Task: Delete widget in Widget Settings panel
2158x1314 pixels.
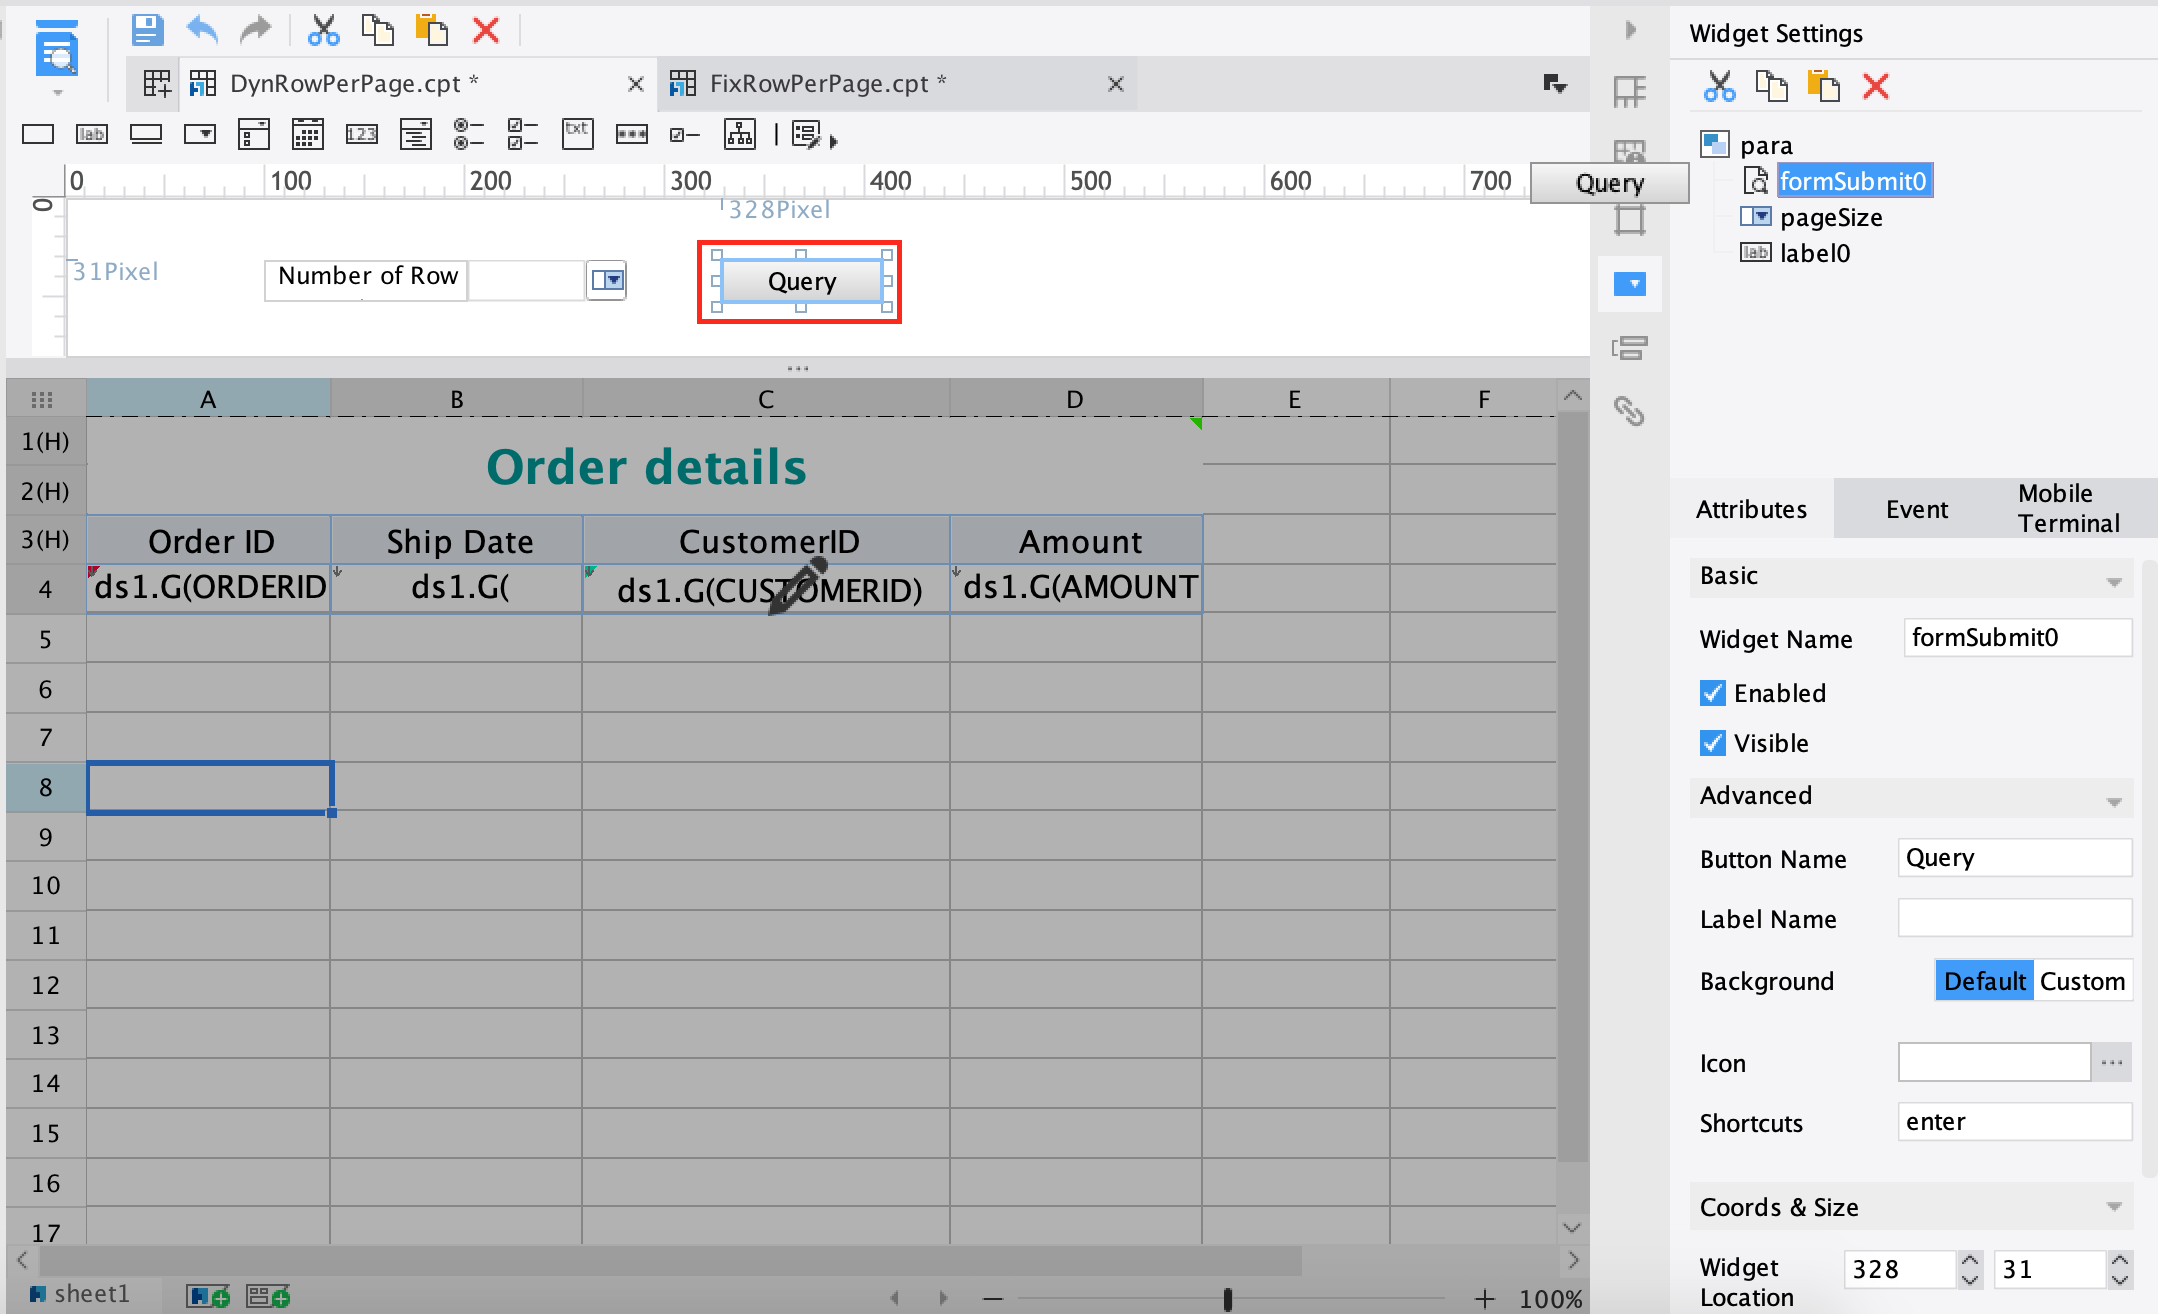Action: click(1876, 87)
